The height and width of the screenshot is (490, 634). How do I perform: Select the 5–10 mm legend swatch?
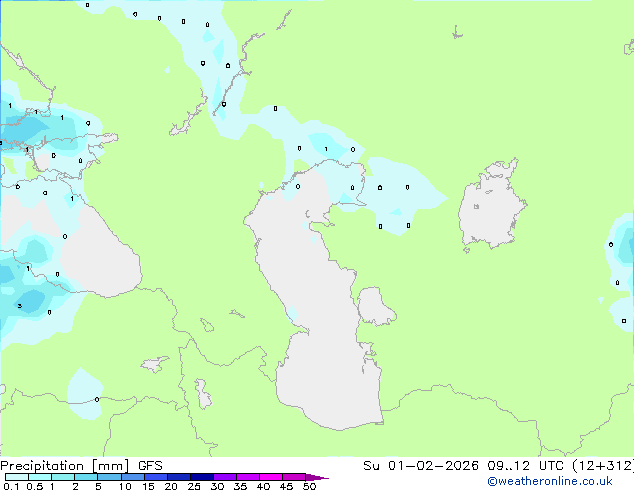tap(110, 477)
